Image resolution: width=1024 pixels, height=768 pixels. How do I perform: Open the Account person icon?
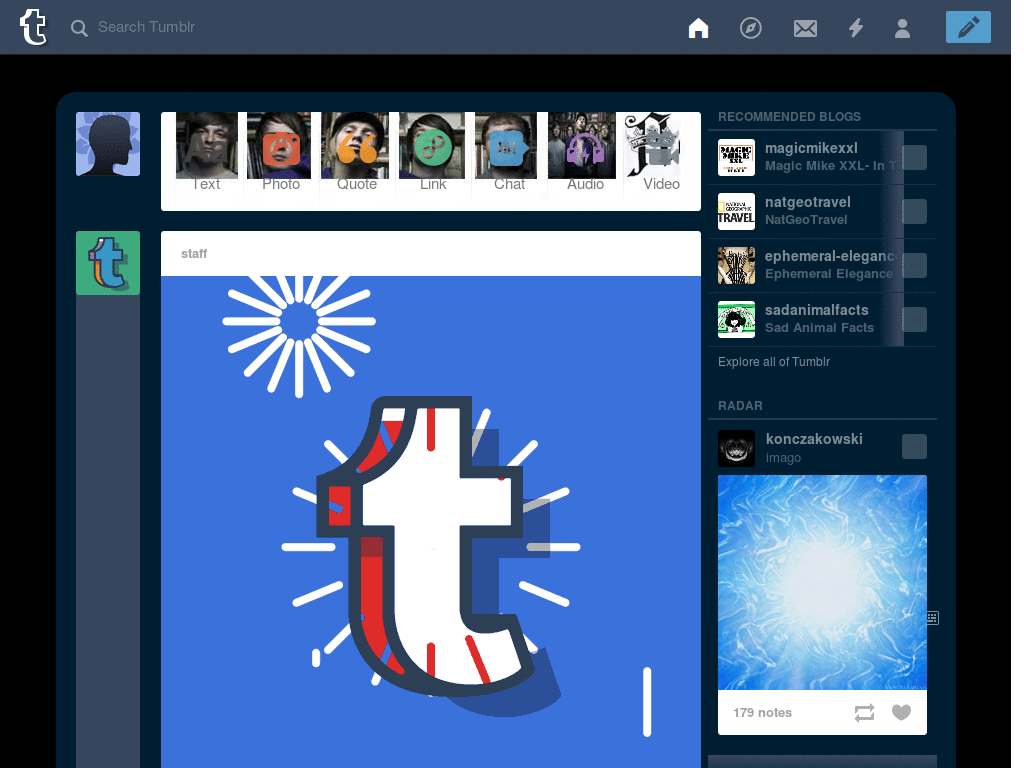point(902,28)
